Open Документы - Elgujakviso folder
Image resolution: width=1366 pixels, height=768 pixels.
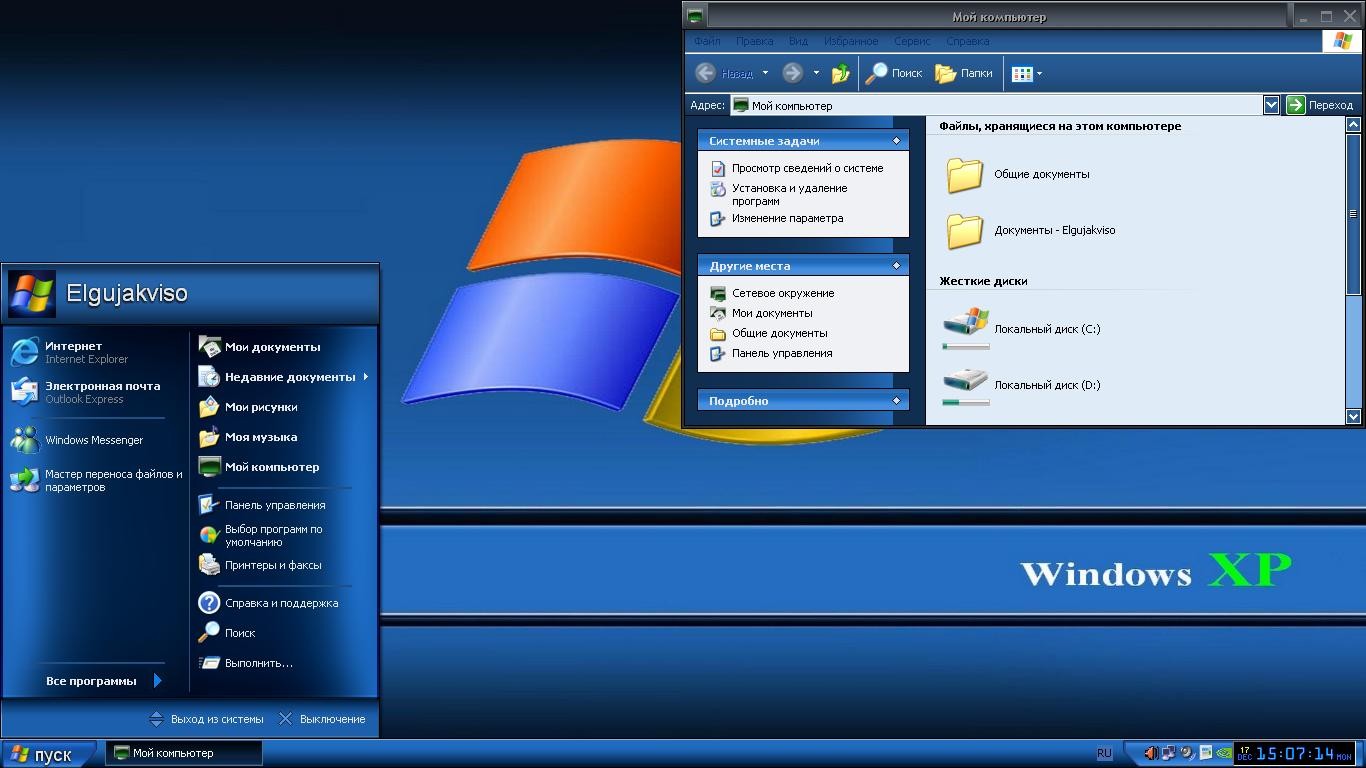[1030, 230]
